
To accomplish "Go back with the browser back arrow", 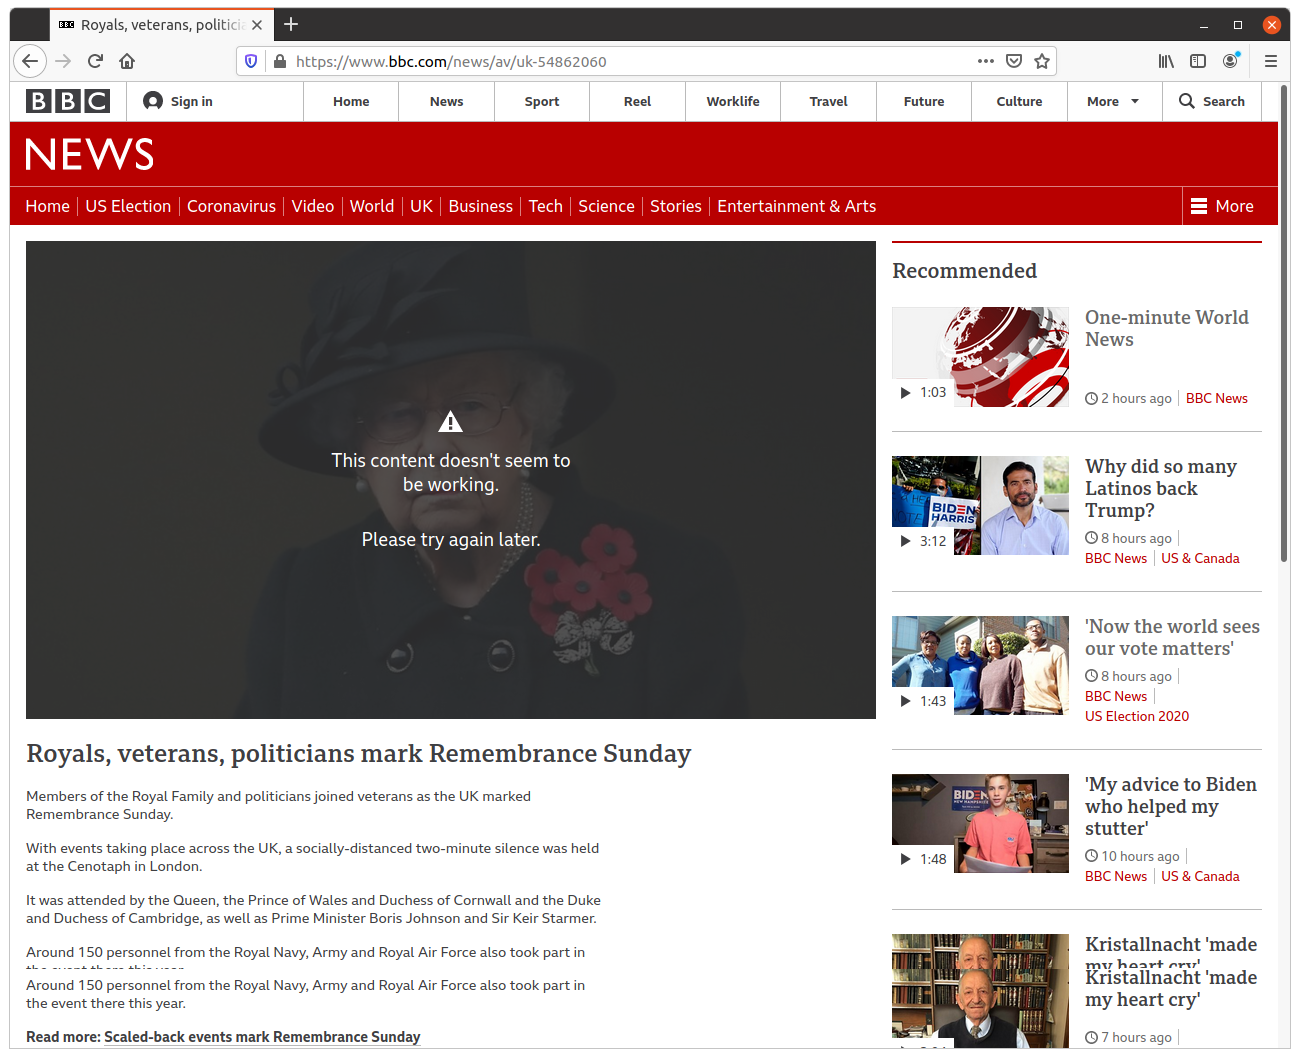I will pos(30,61).
